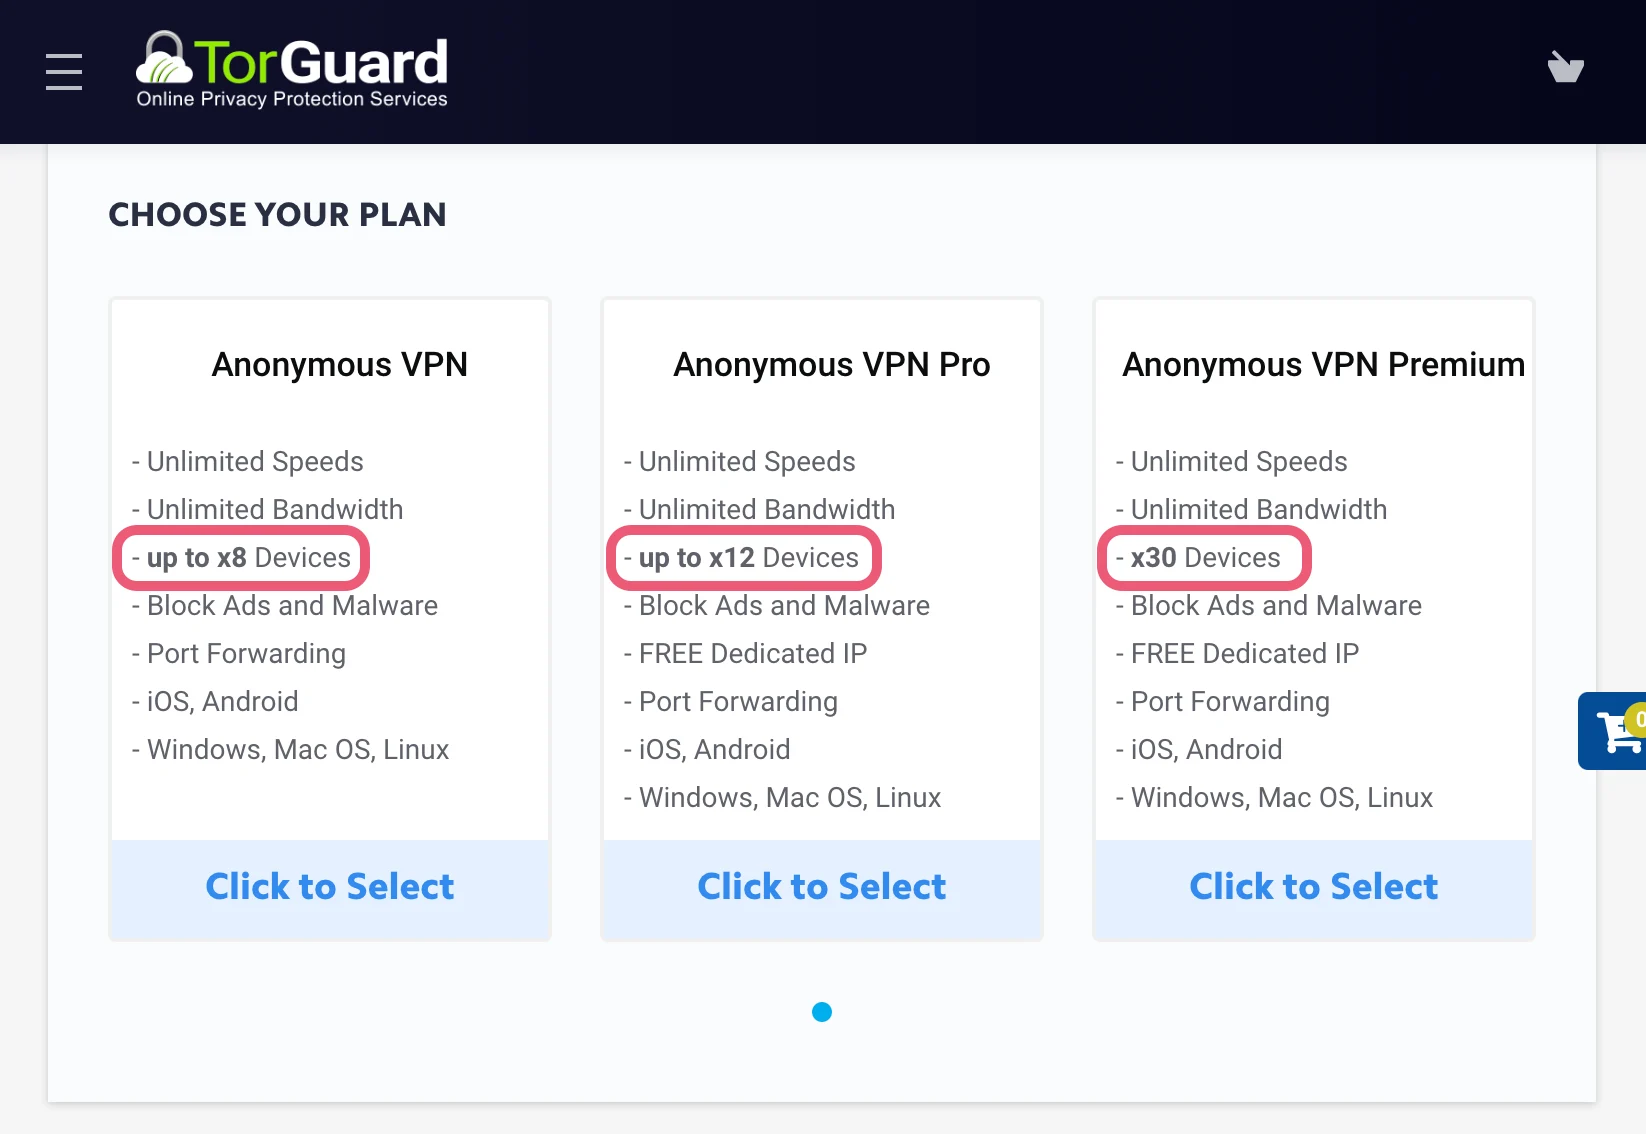This screenshot has height=1134, width=1646.
Task: Click the cart badge showing item count
Action: pyautogui.click(x=1638, y=718)
